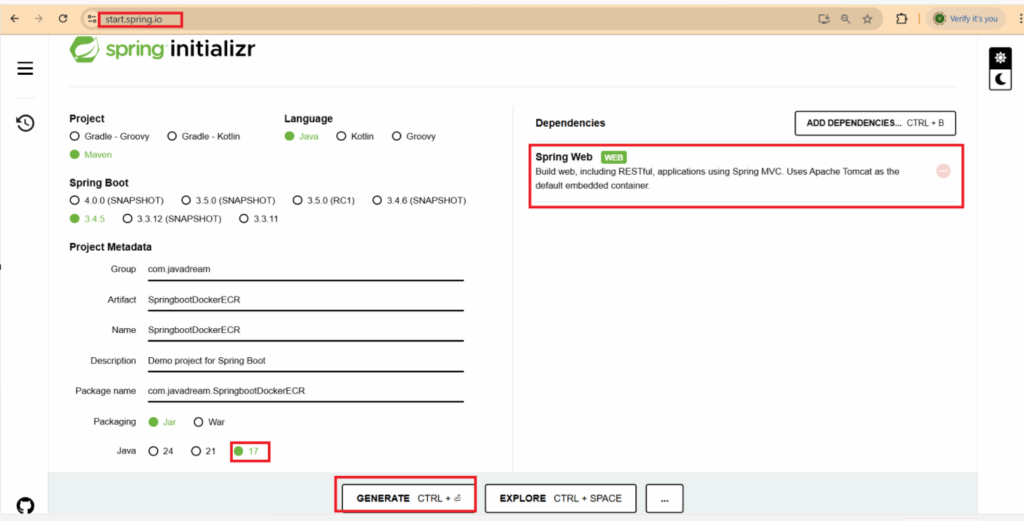Choose Java as the language

pos(302,136)
